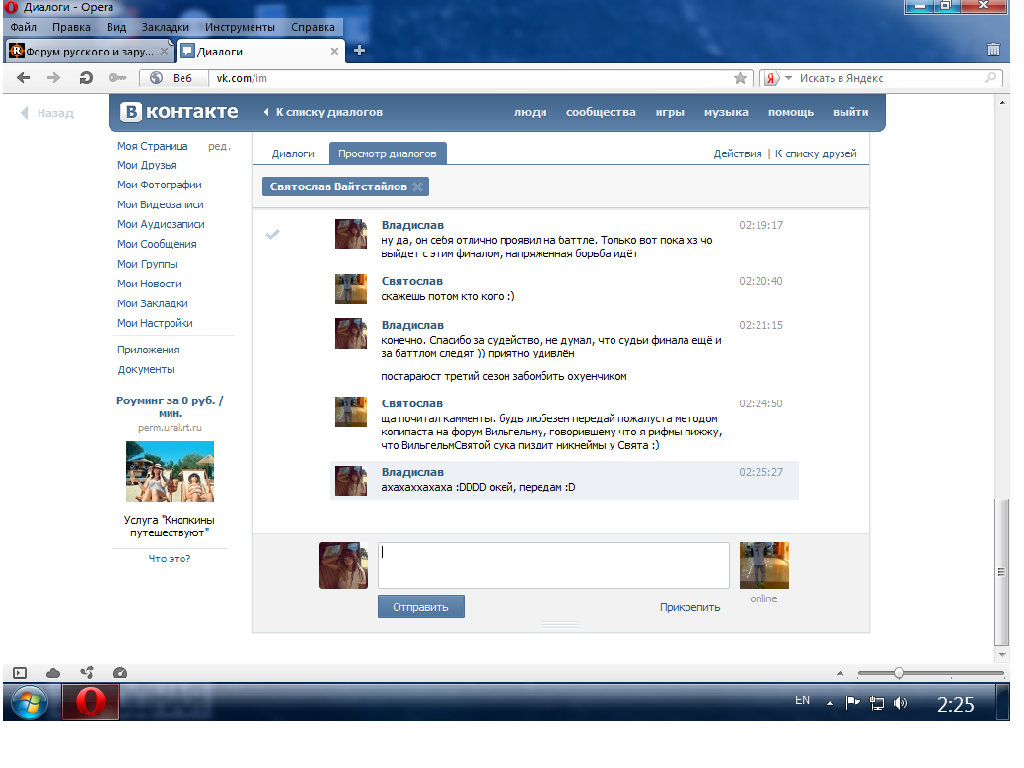The image size is (1024, 768).
Task: Open the игры header link
Action: (670, 112)
